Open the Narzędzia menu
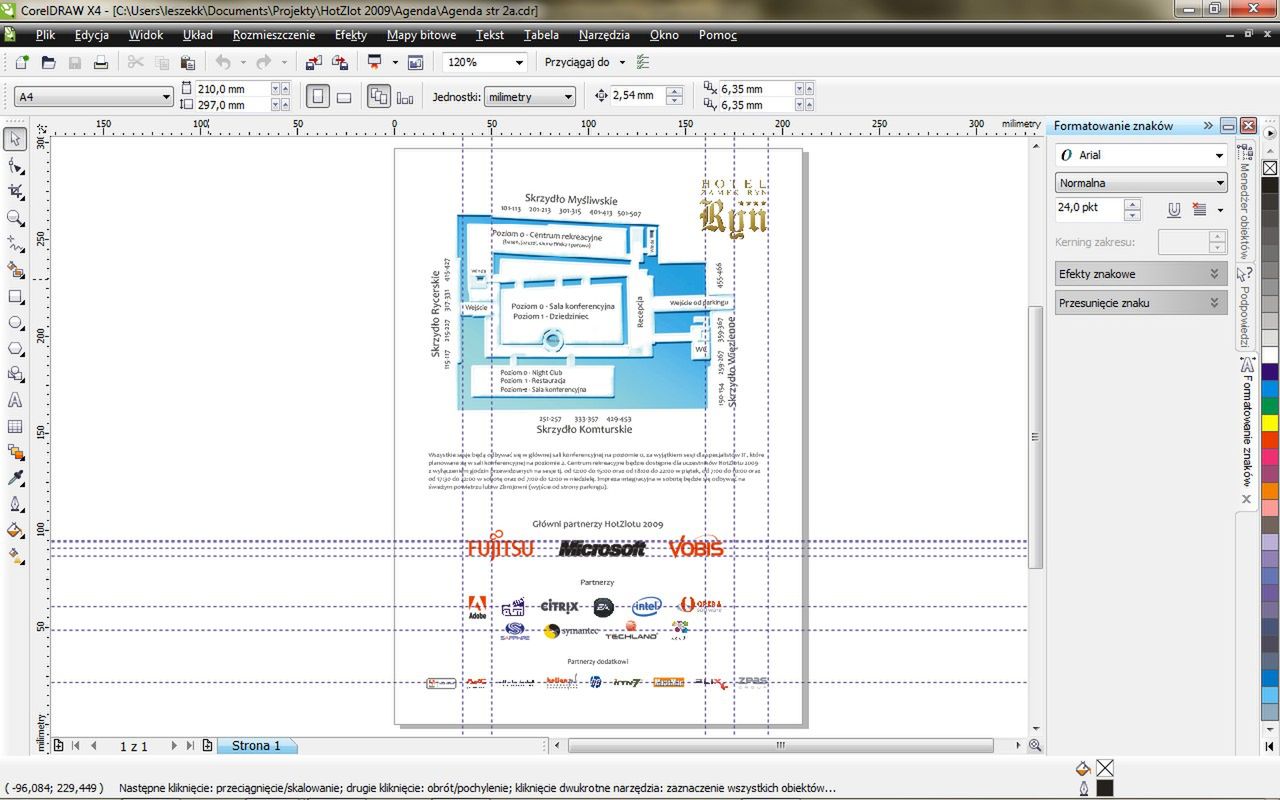This screenshot has height=800, width=1280. click(604, 34)
